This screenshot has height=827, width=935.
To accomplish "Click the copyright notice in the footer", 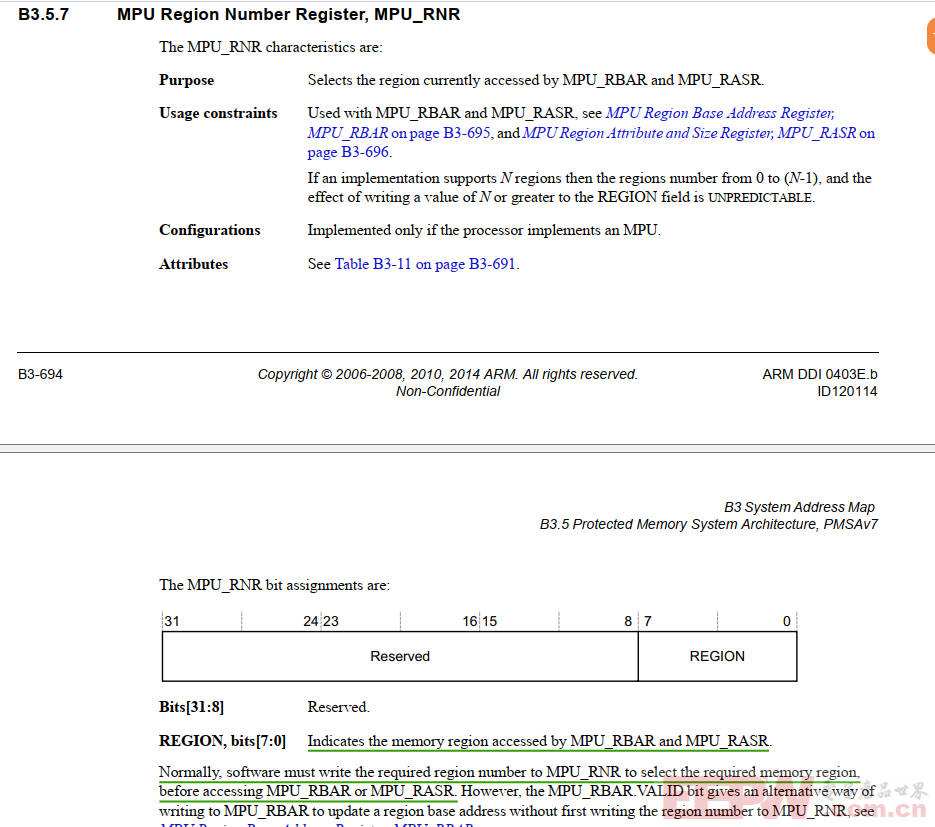I will click(x=448, y=374).
